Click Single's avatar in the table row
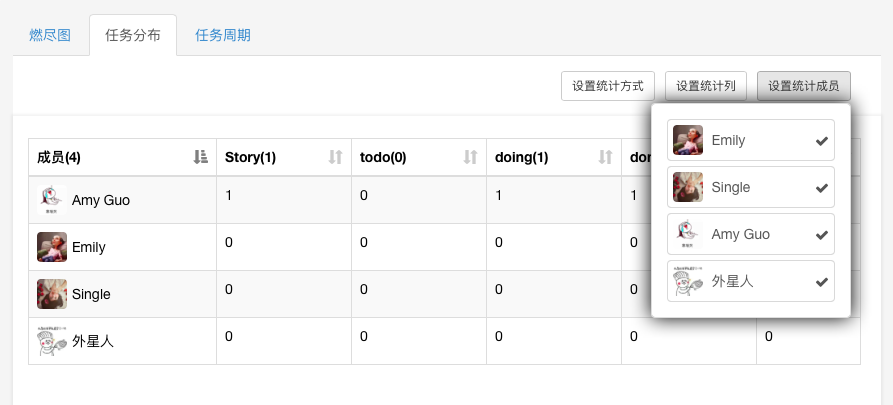Image resolution: width=893 pixels, height=405 pixels. point(52,294)
